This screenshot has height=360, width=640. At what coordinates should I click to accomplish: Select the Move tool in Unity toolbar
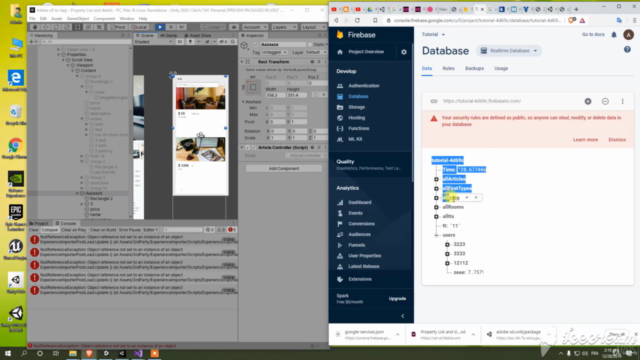[45, 27]
